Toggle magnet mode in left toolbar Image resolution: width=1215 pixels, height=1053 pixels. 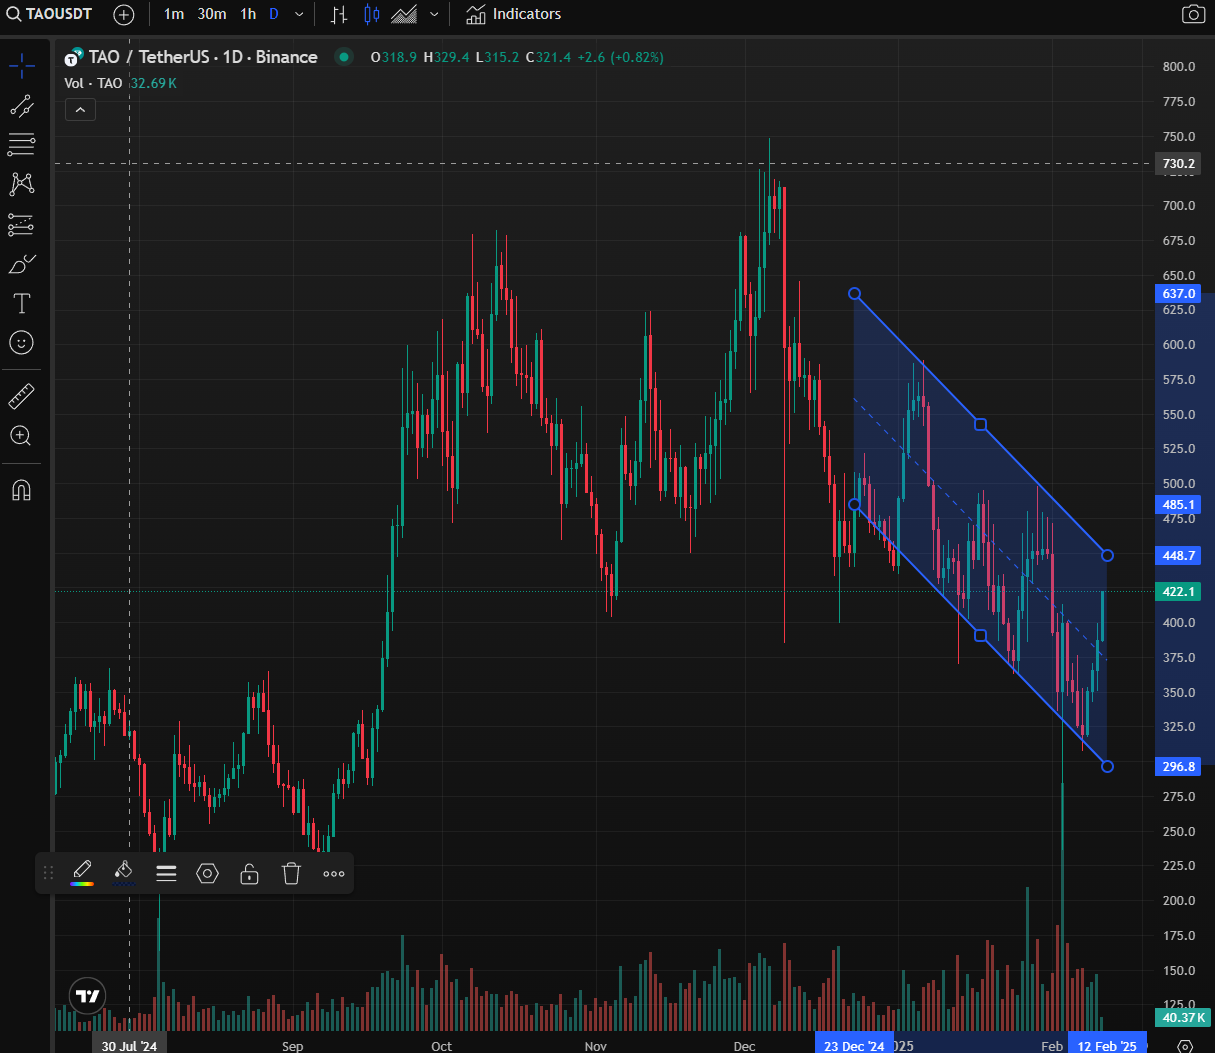pyautogui.click(x=21, y=490)
